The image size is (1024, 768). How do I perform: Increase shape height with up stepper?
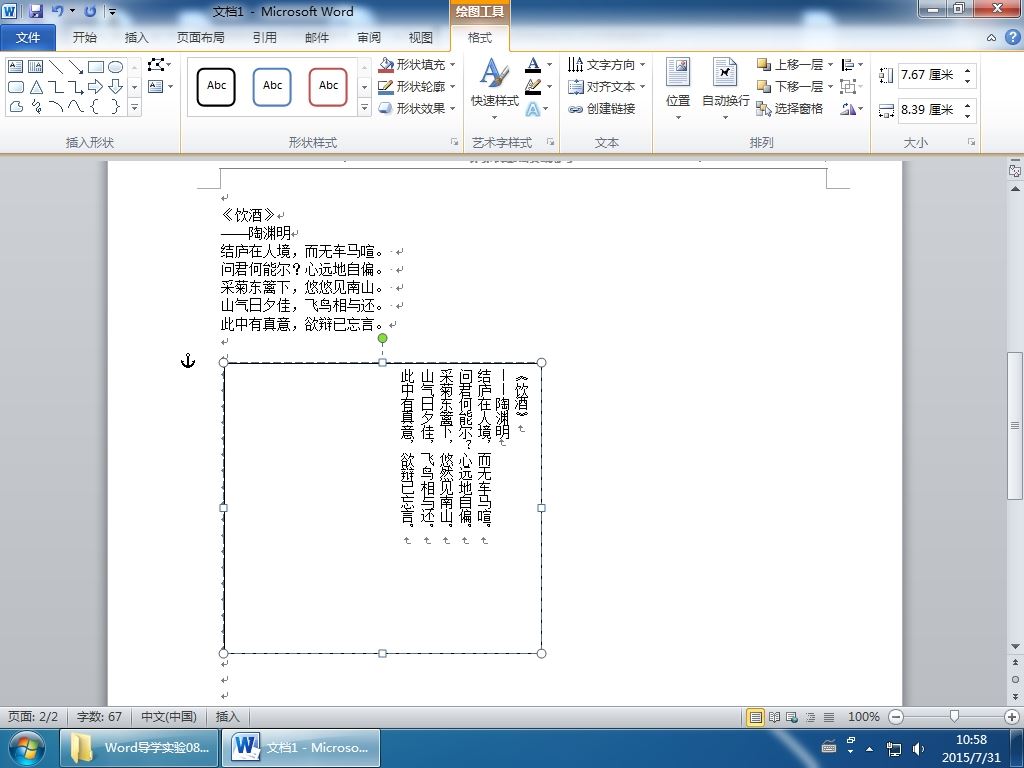tap(968, 70)
